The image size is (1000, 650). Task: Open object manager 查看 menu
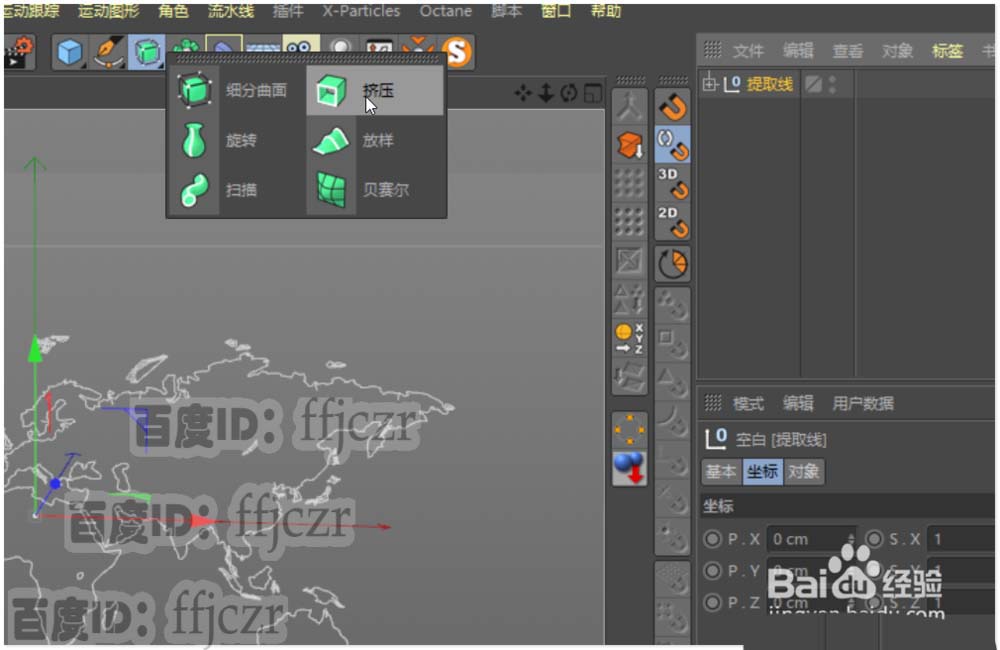(x=848, y=51)
